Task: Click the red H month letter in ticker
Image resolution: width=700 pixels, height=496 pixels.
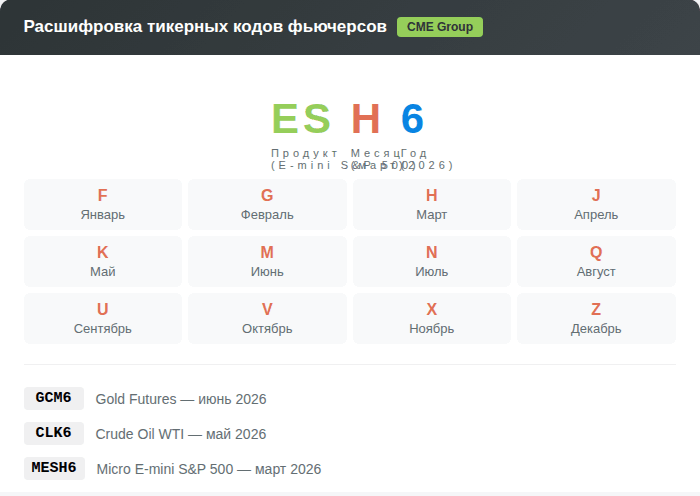Action: coord(366,120)
